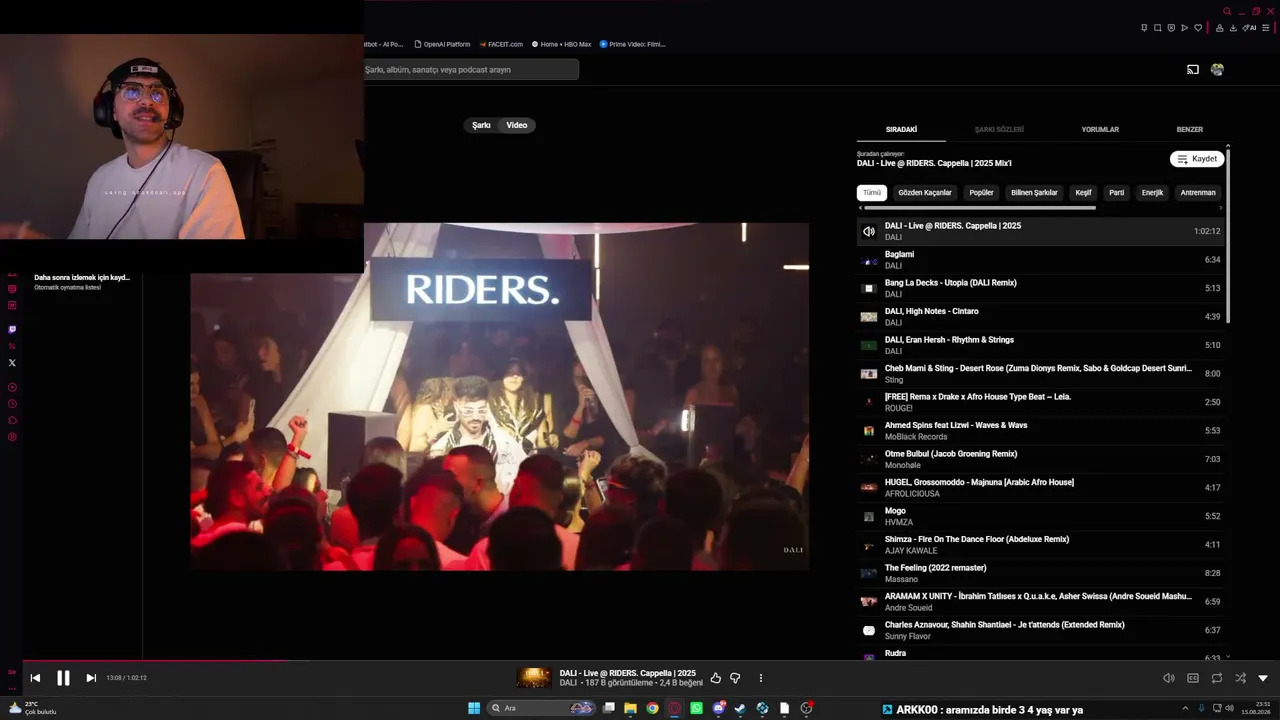Toggle shuffle in the player bar
This screenshot has height=720, width=1280.
tap(1240, 678)
